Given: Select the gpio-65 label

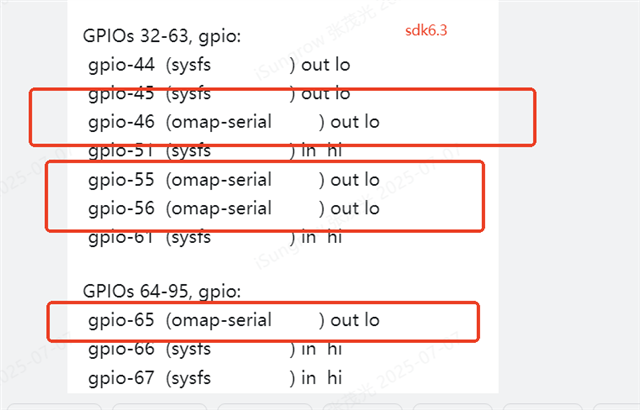Looking at the screenshot, I should click(x=121, y=321).
